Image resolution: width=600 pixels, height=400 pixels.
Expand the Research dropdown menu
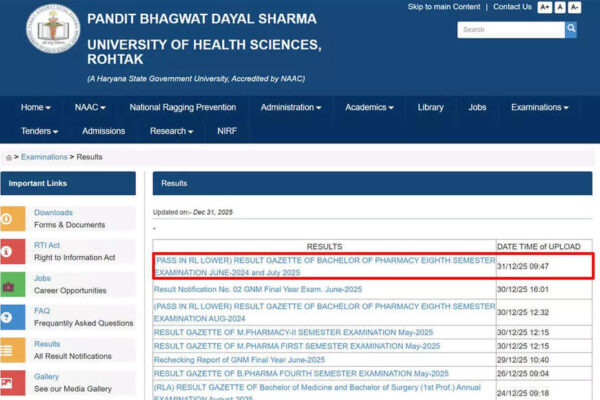(171, 131)
